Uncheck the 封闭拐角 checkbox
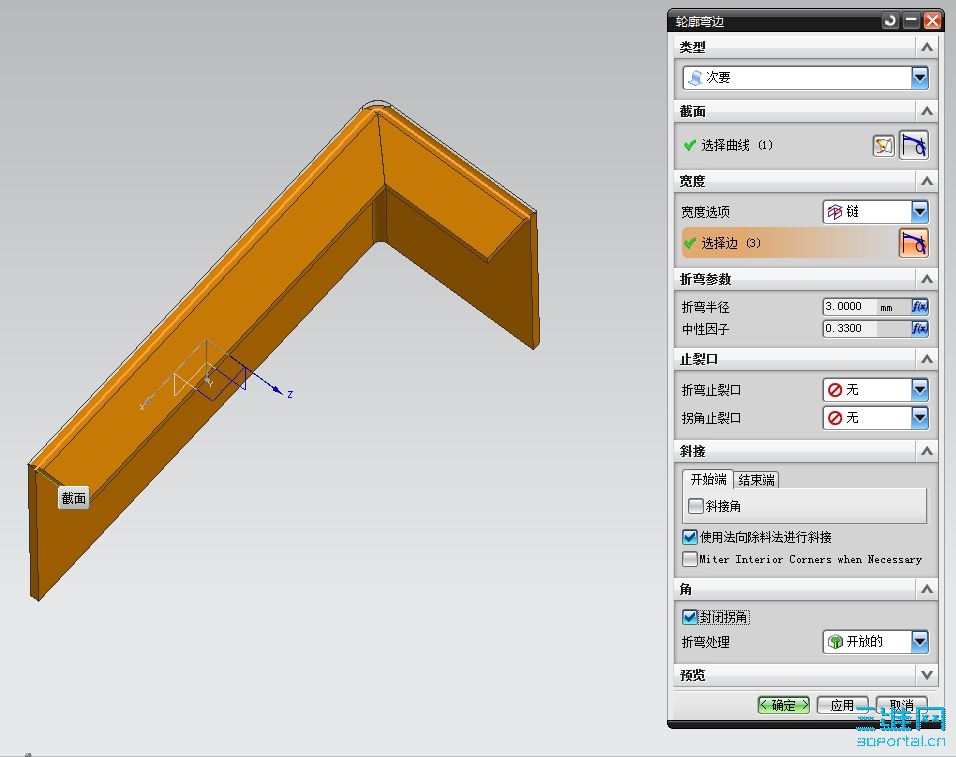The width and height of the screenshot is (956, 757). point(690,617)
